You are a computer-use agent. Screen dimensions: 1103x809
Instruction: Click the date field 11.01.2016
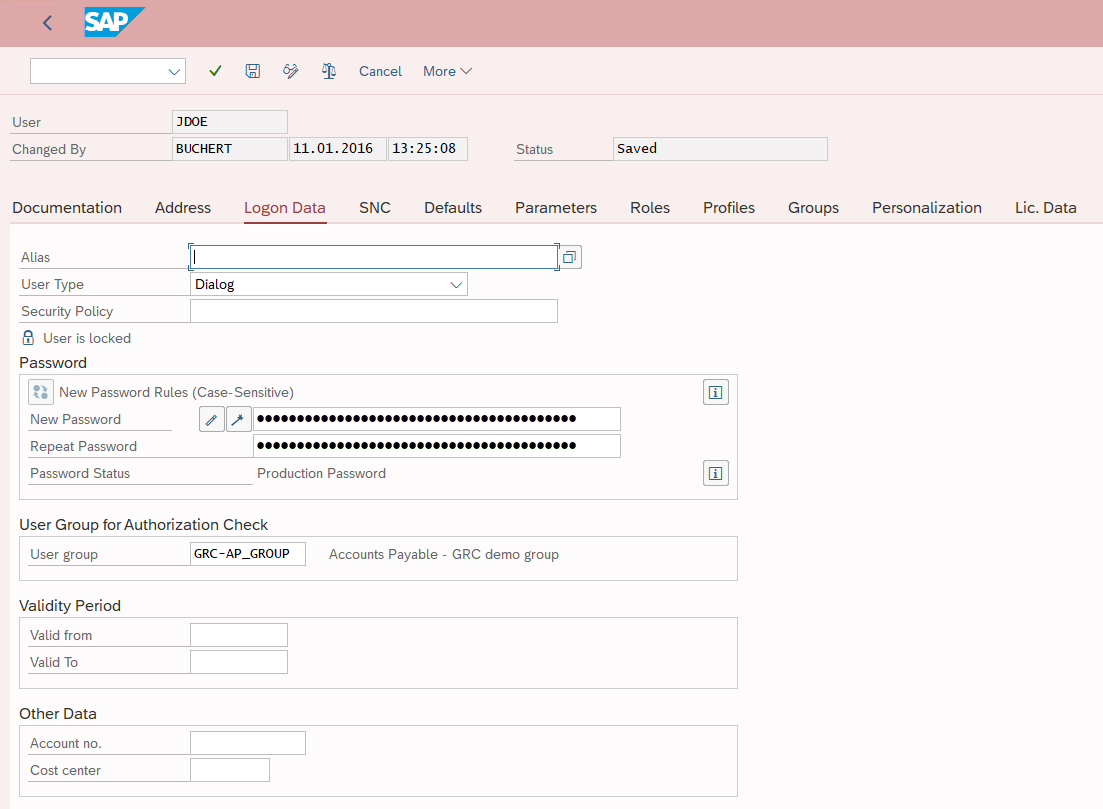[x=338, y=148]
